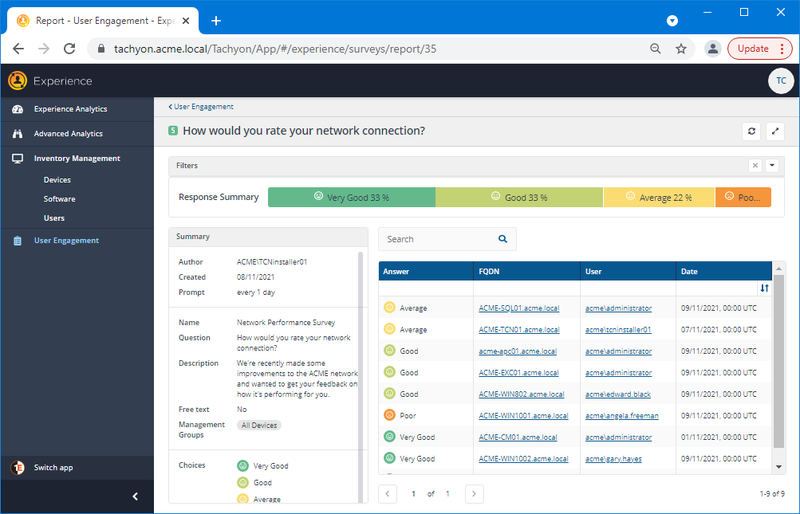Click the site padlock icon
This screenshot has height=514, width=800.
[101, 49]
